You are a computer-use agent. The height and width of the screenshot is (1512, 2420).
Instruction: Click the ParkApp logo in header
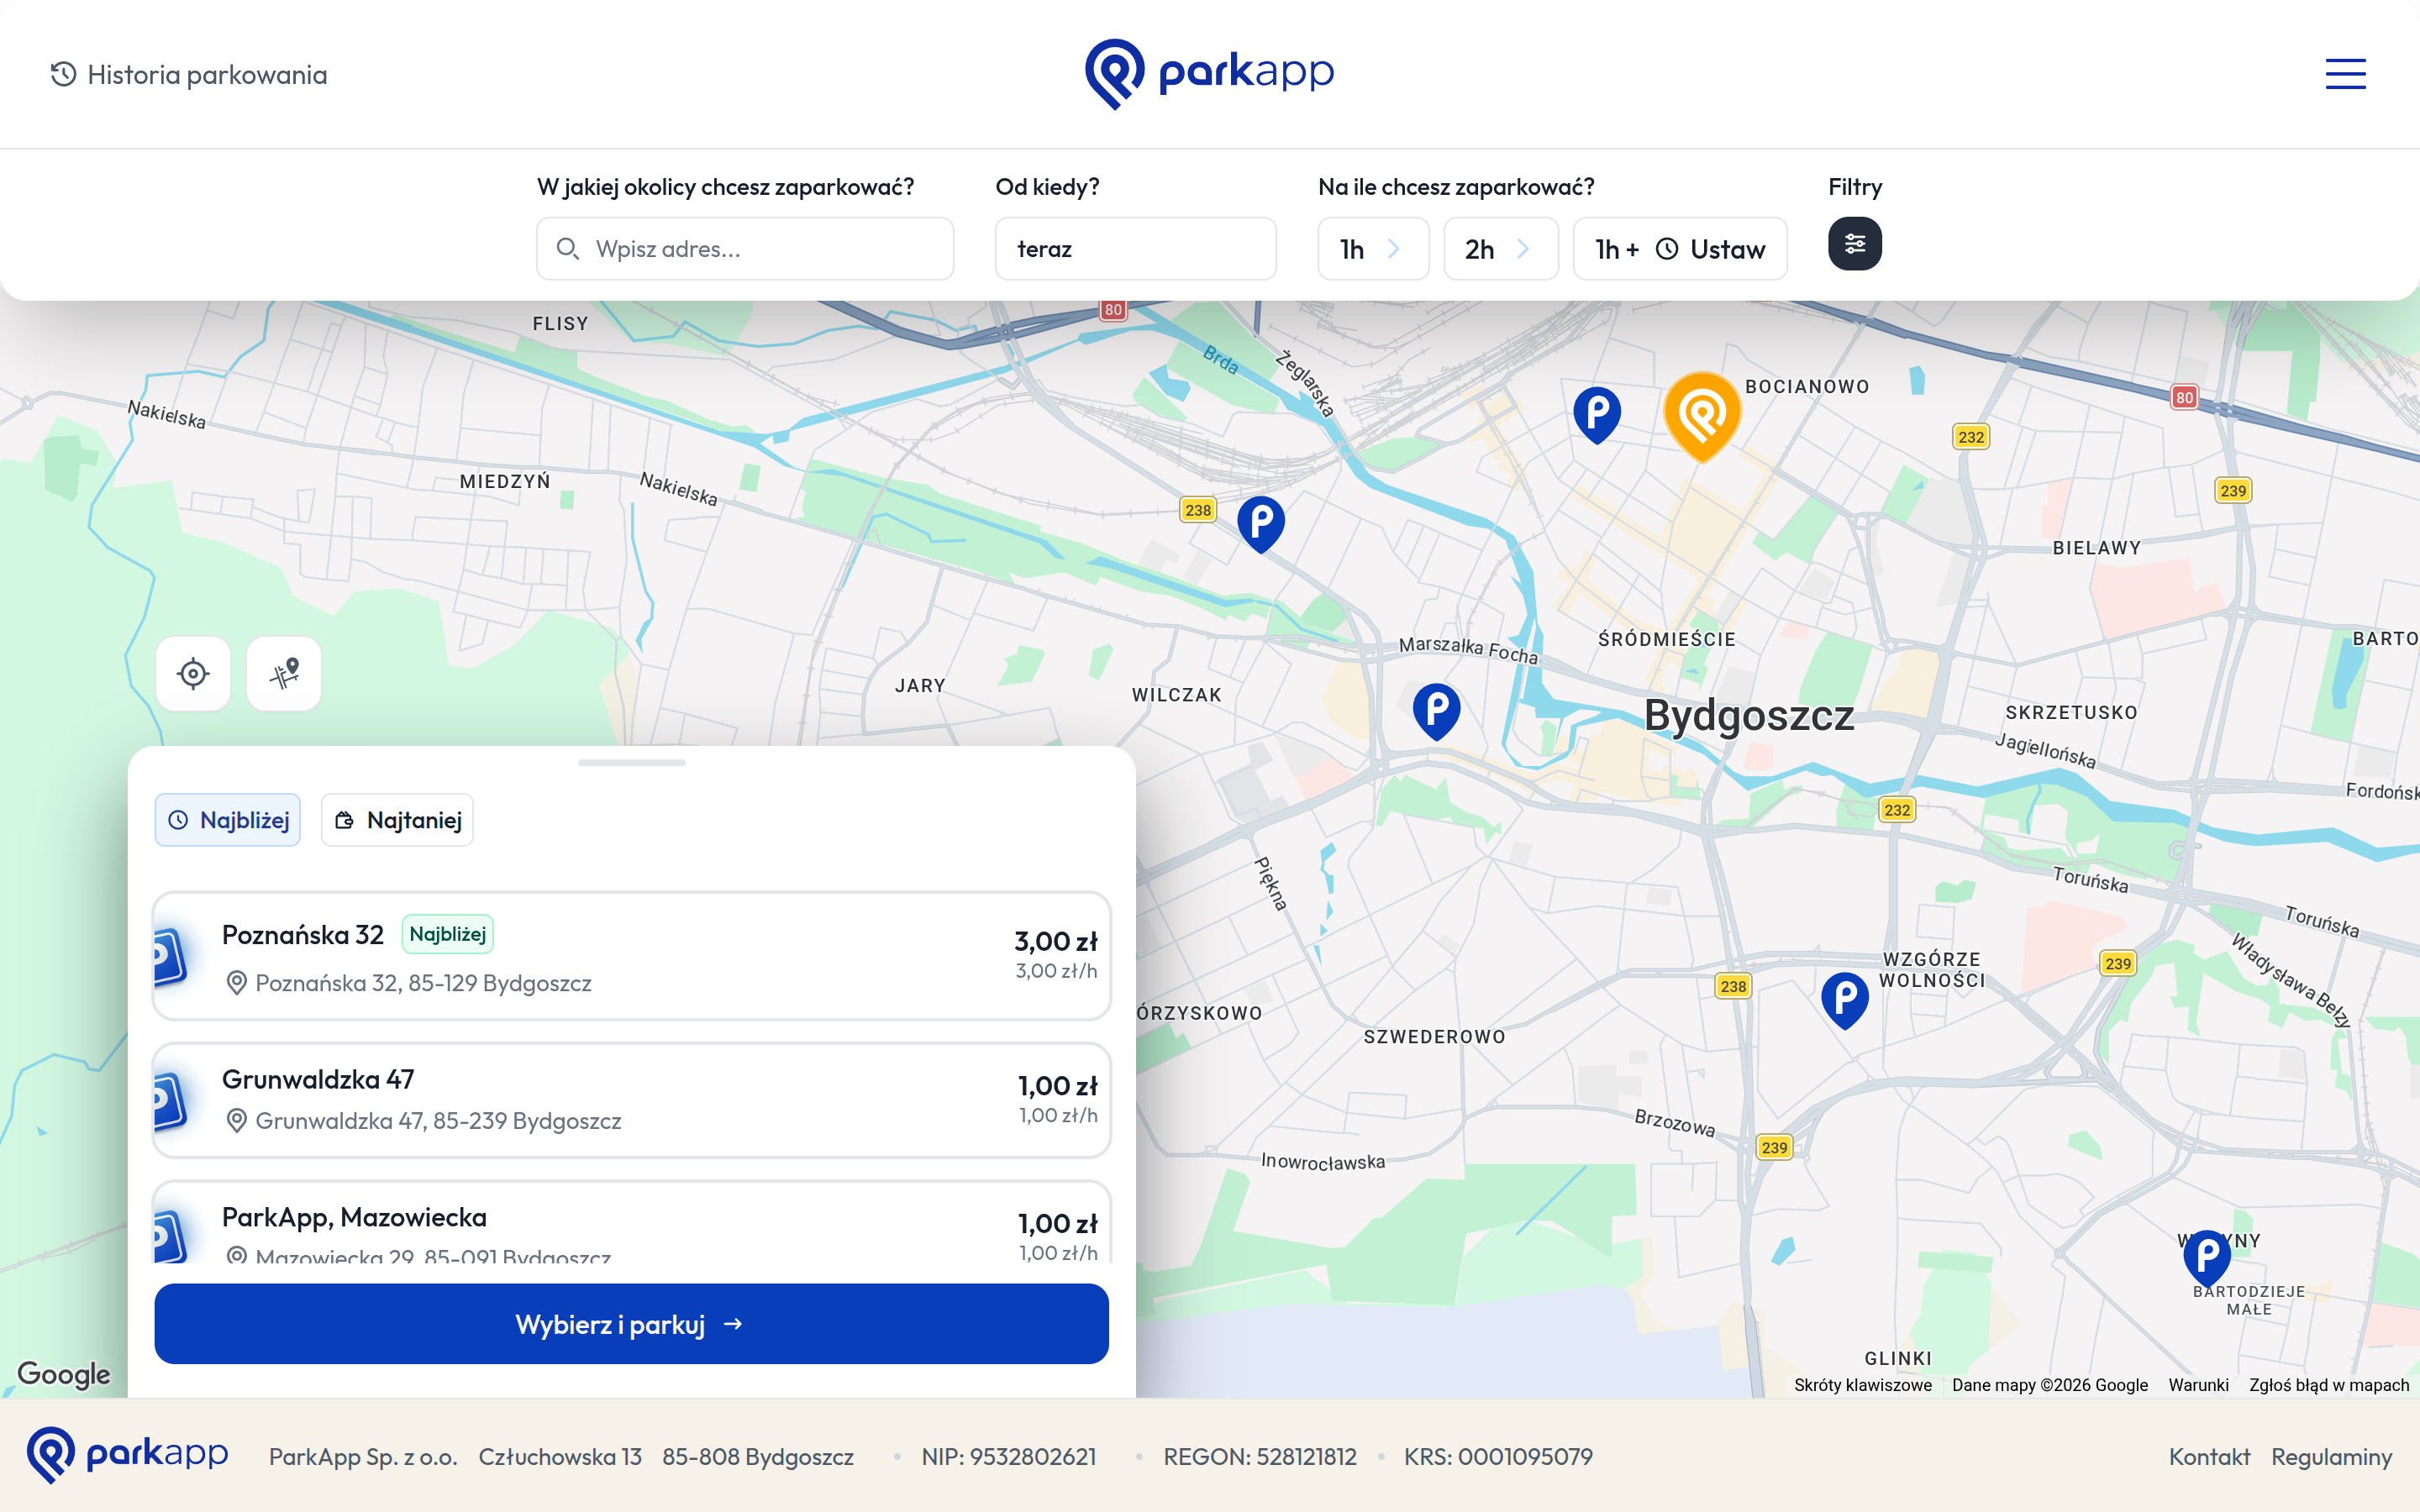1209,74
